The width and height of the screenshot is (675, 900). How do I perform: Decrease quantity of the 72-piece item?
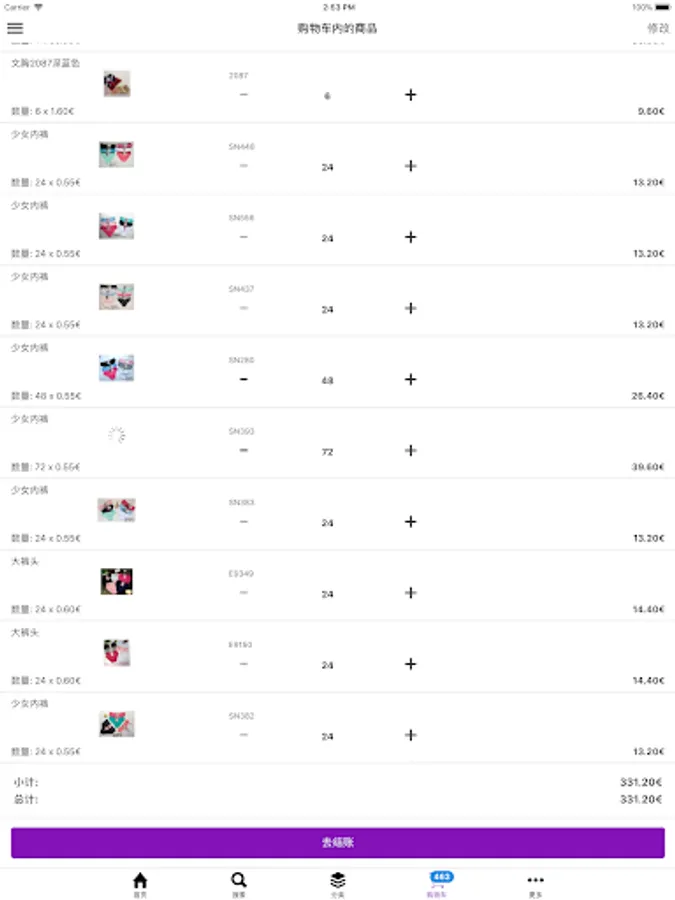click(244, 451)
